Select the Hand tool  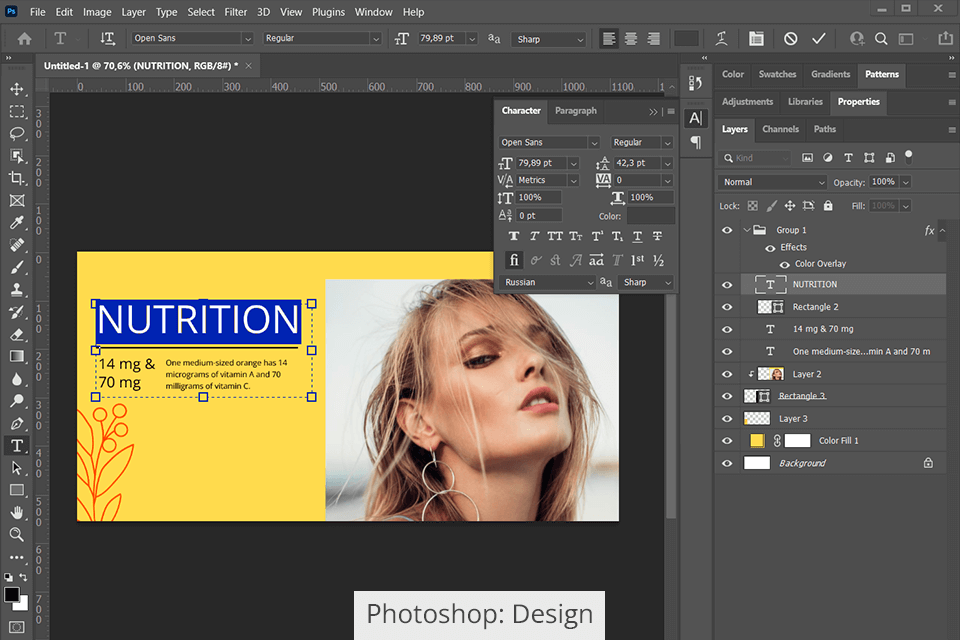click(17, 512)
